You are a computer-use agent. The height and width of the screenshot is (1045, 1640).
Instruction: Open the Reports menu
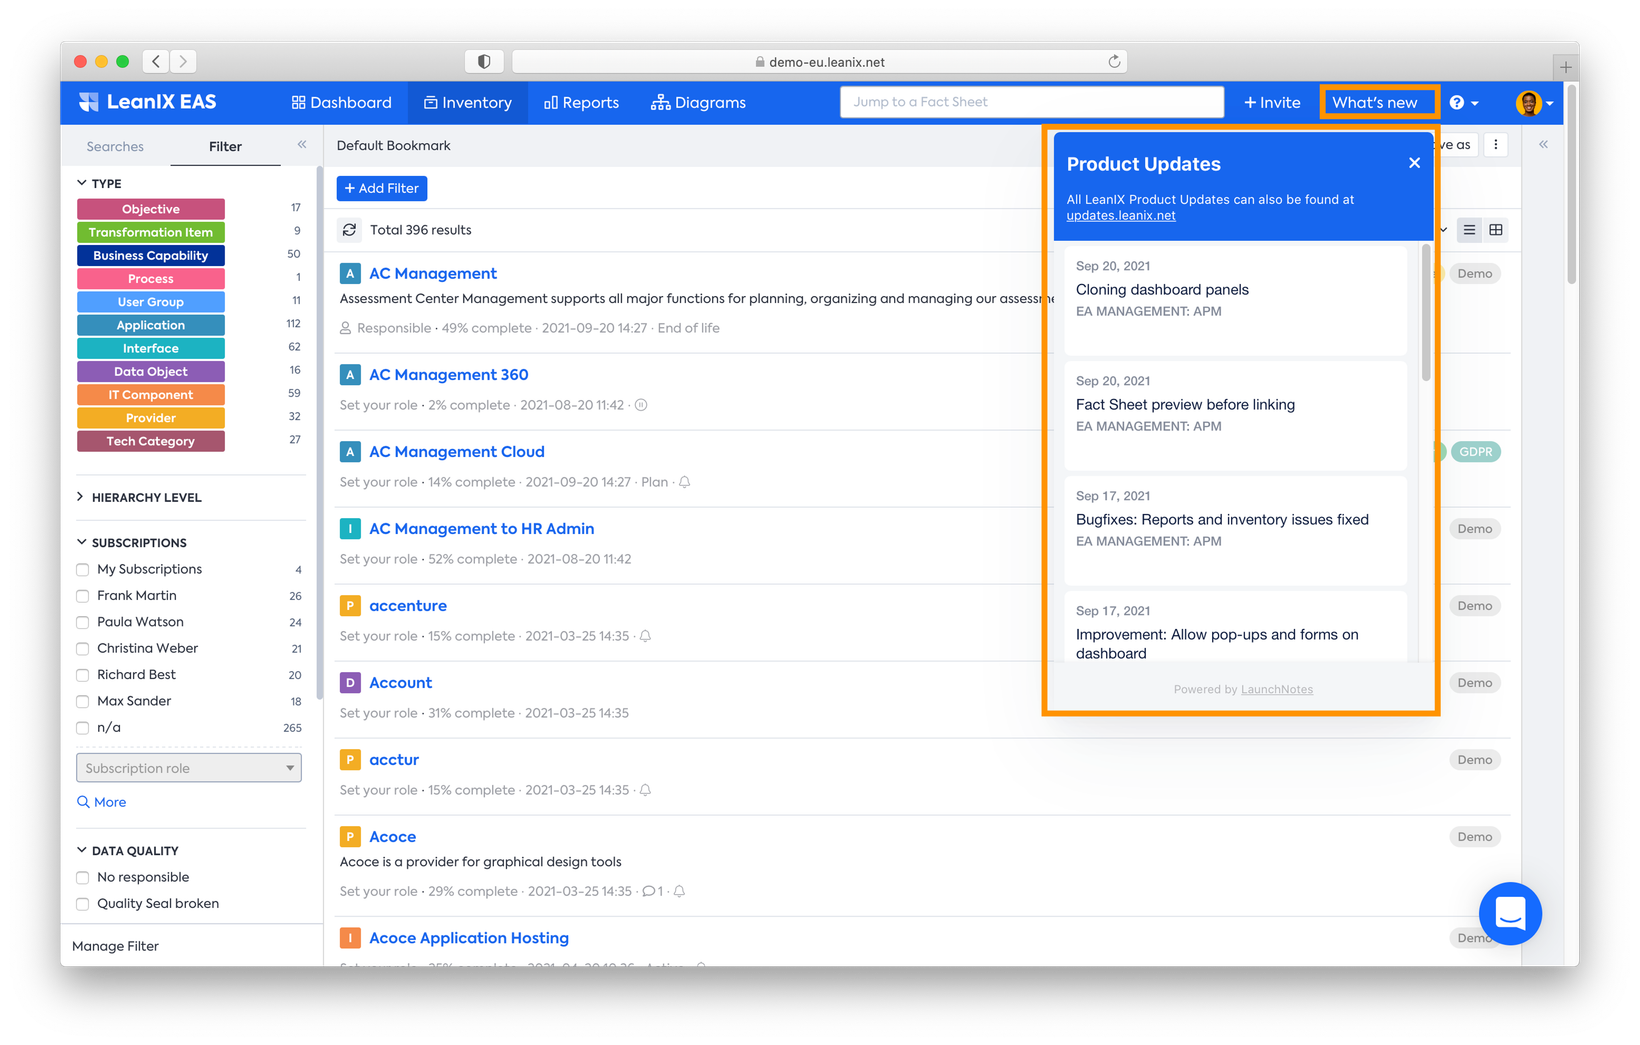(x=581, y=102)
